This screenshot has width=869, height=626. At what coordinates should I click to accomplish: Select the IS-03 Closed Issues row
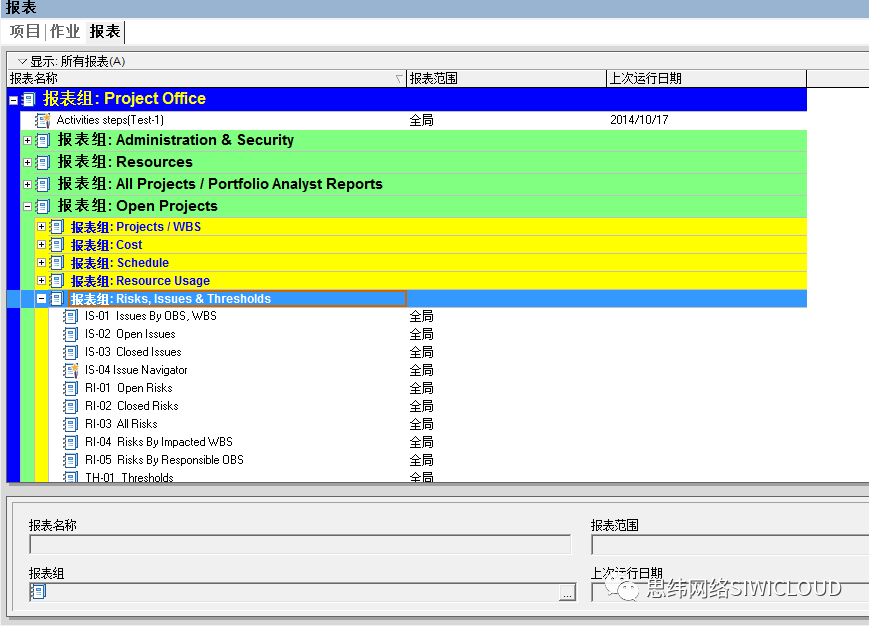427,352
